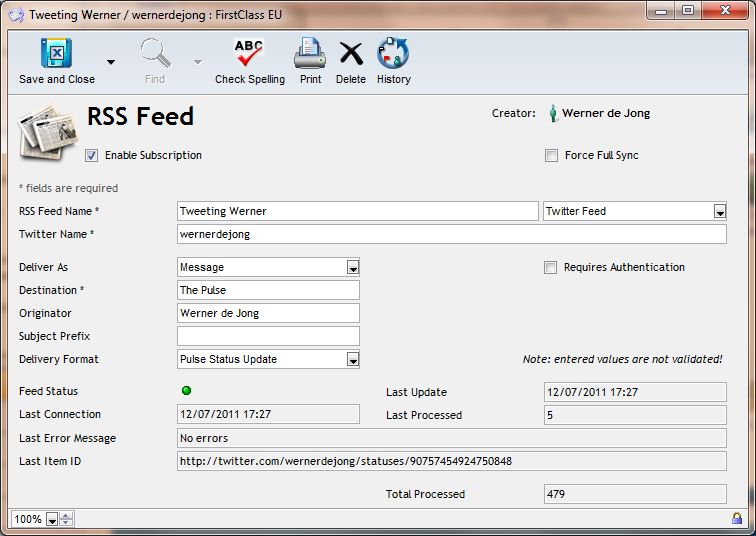Image resolution: width=756 pixels, height=536 pixels.
Task: Click the Twitter Name input field
Action: (451, 234)
